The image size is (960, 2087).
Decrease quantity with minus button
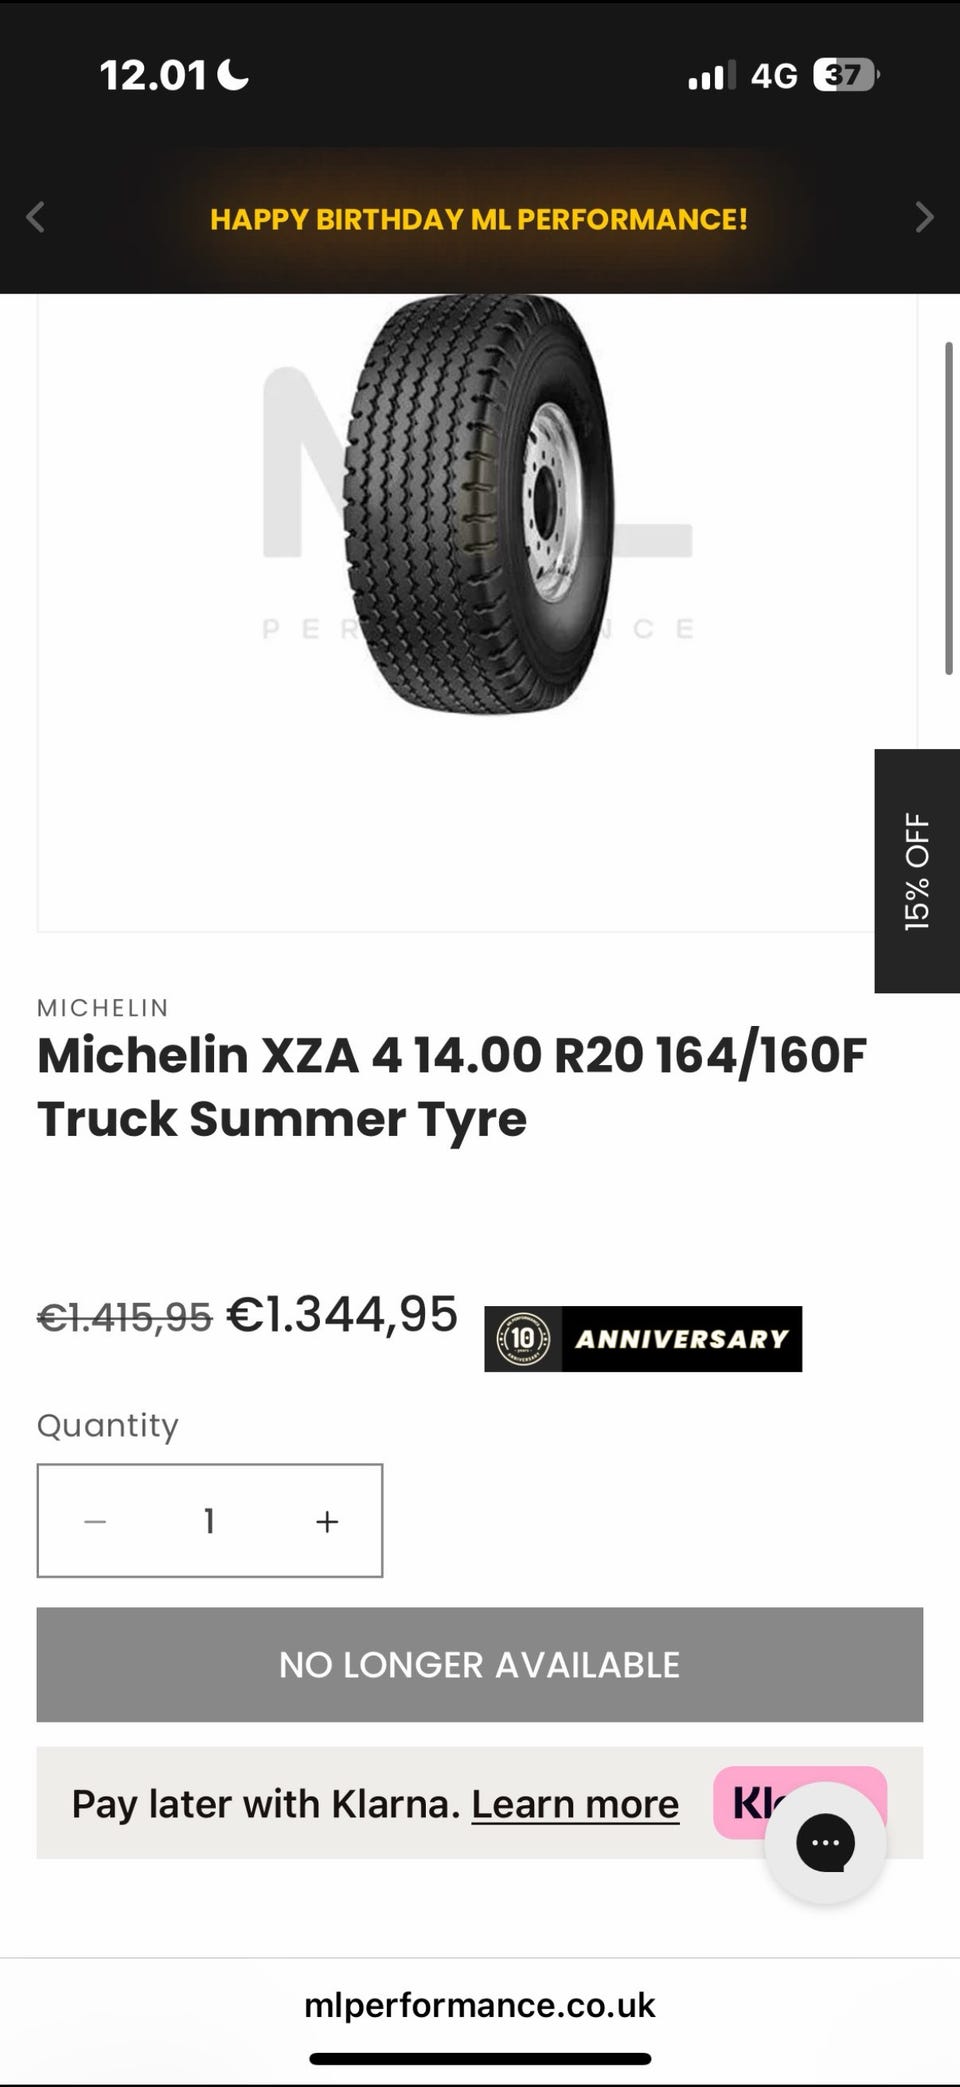[95, 1521]
